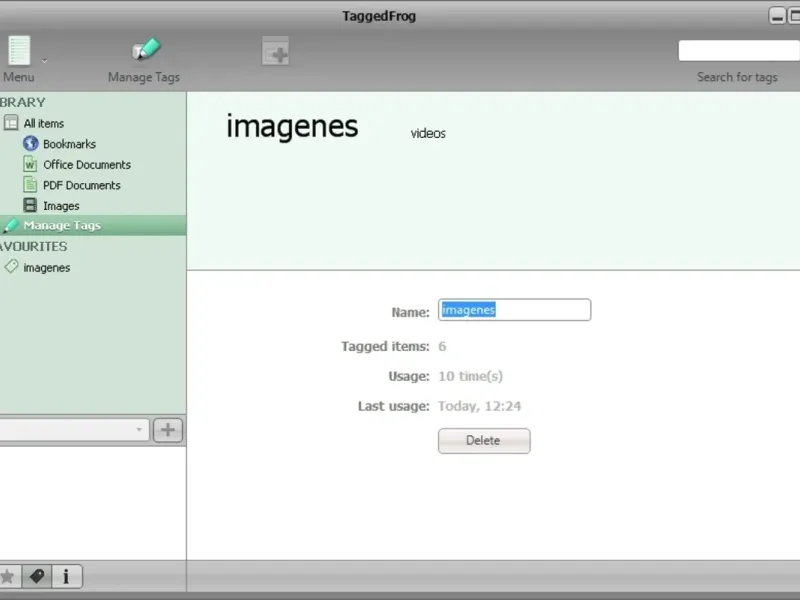
Task: Click the tag icon in bottom bar
Action: pos(37,577)
